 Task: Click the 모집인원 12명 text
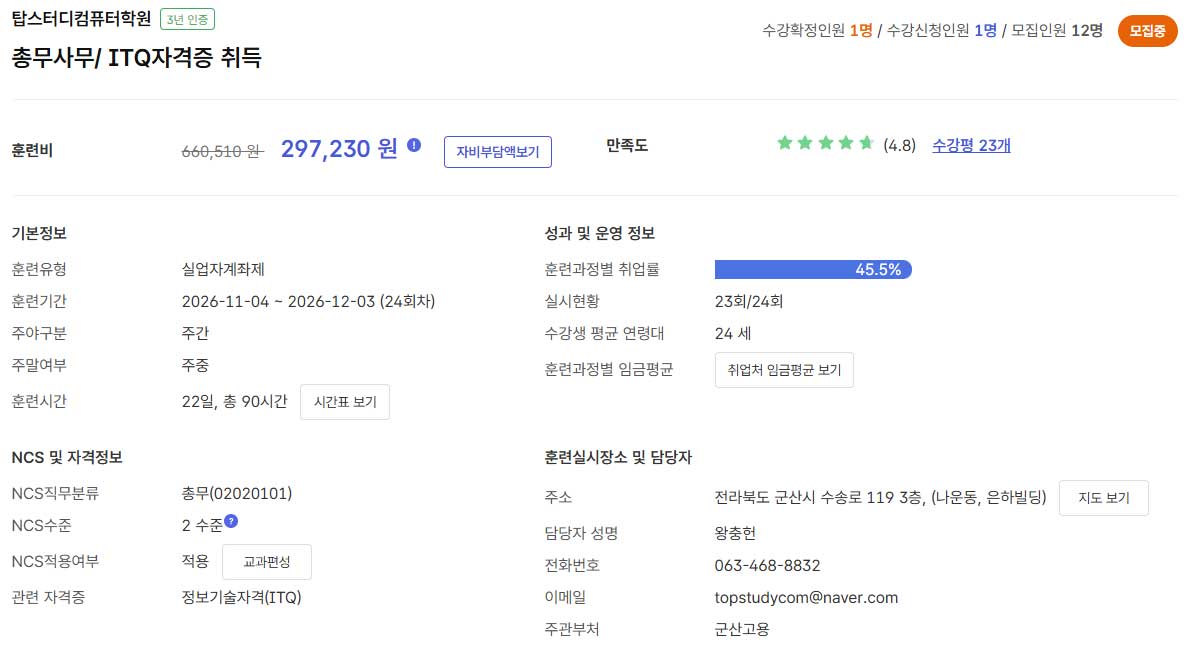(x=1057, y=30)
